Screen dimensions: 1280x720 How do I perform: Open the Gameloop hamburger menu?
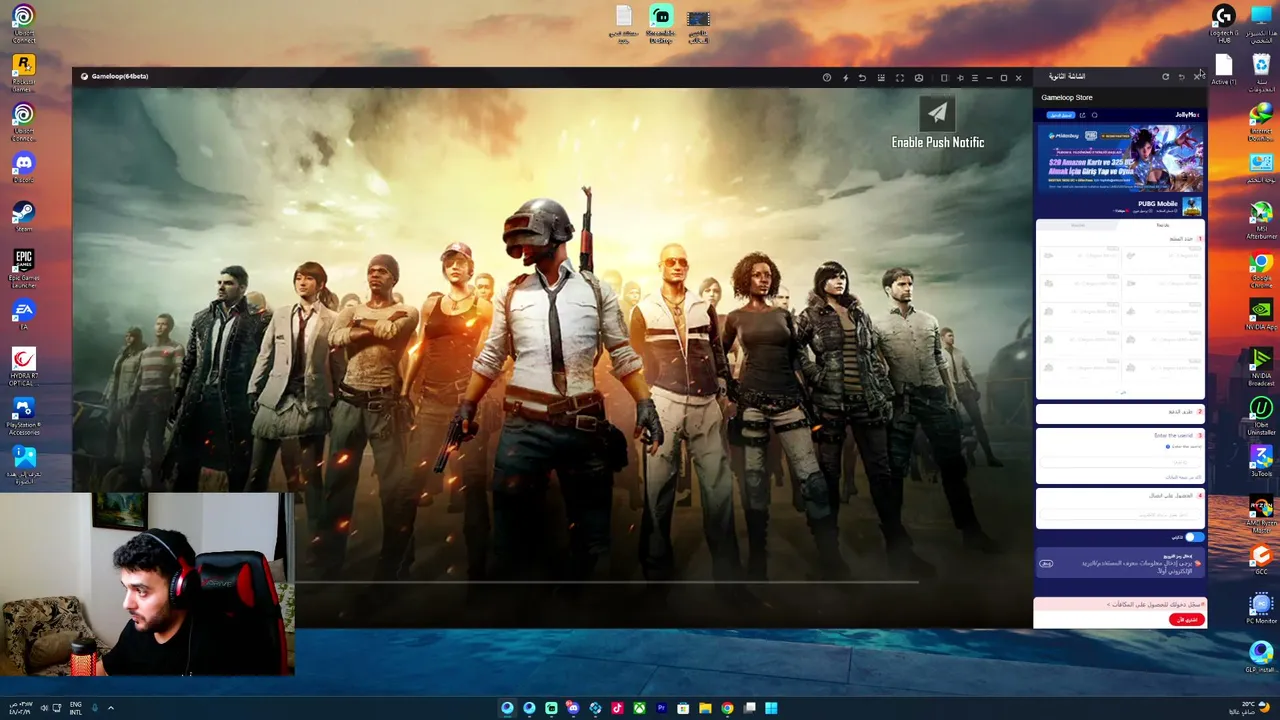pos(975,77)
